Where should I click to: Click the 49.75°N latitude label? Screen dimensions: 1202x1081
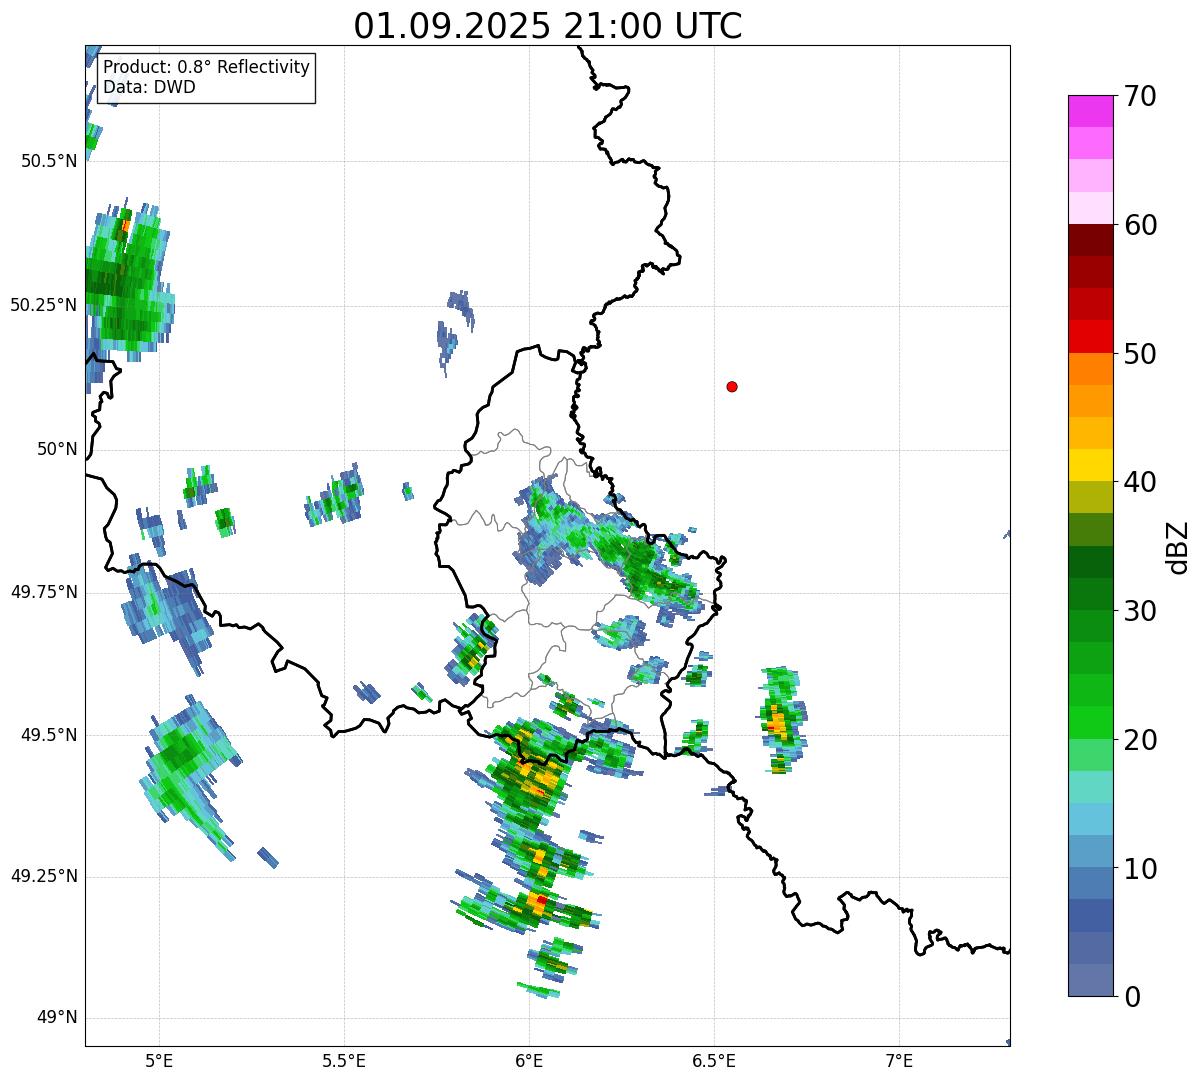point(44,592)
